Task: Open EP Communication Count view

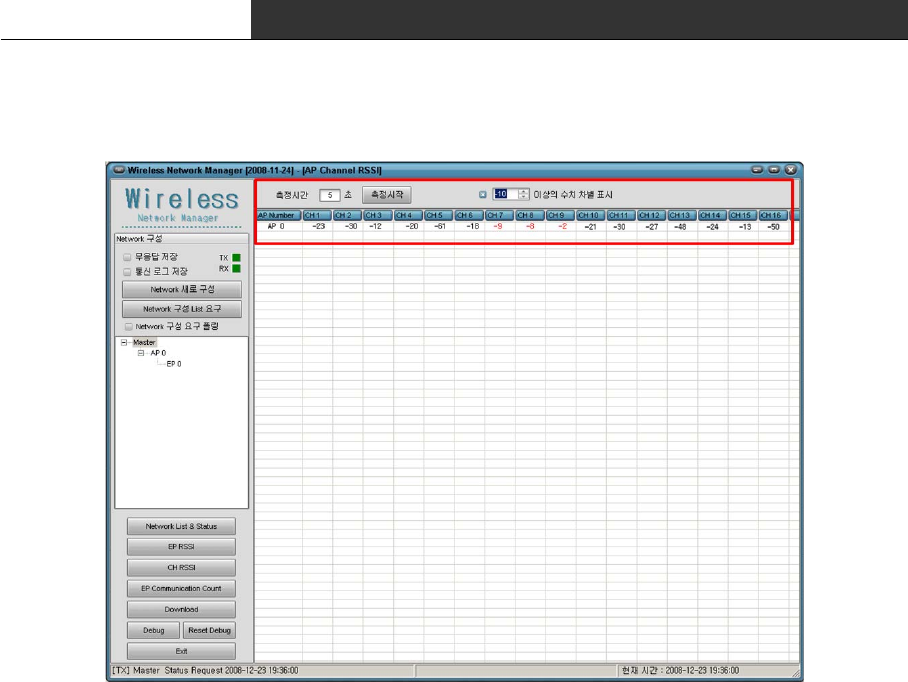Action: 181,589
